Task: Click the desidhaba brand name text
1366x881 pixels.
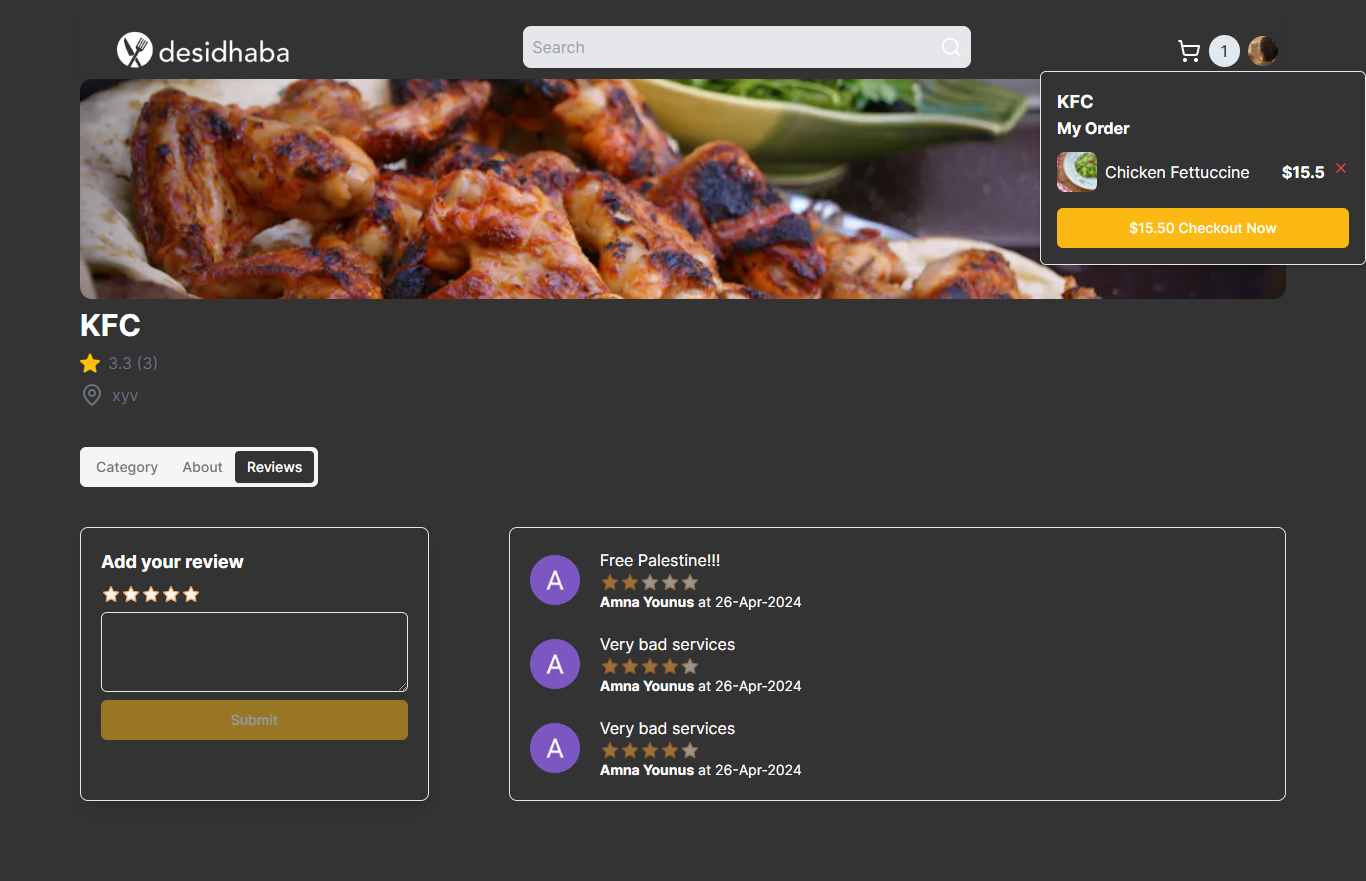Action: pyautogui.click(x=224, y=51)
